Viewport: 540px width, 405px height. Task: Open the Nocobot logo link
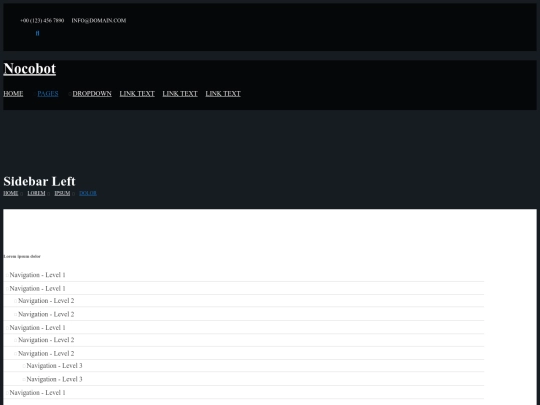coord(30,69)
